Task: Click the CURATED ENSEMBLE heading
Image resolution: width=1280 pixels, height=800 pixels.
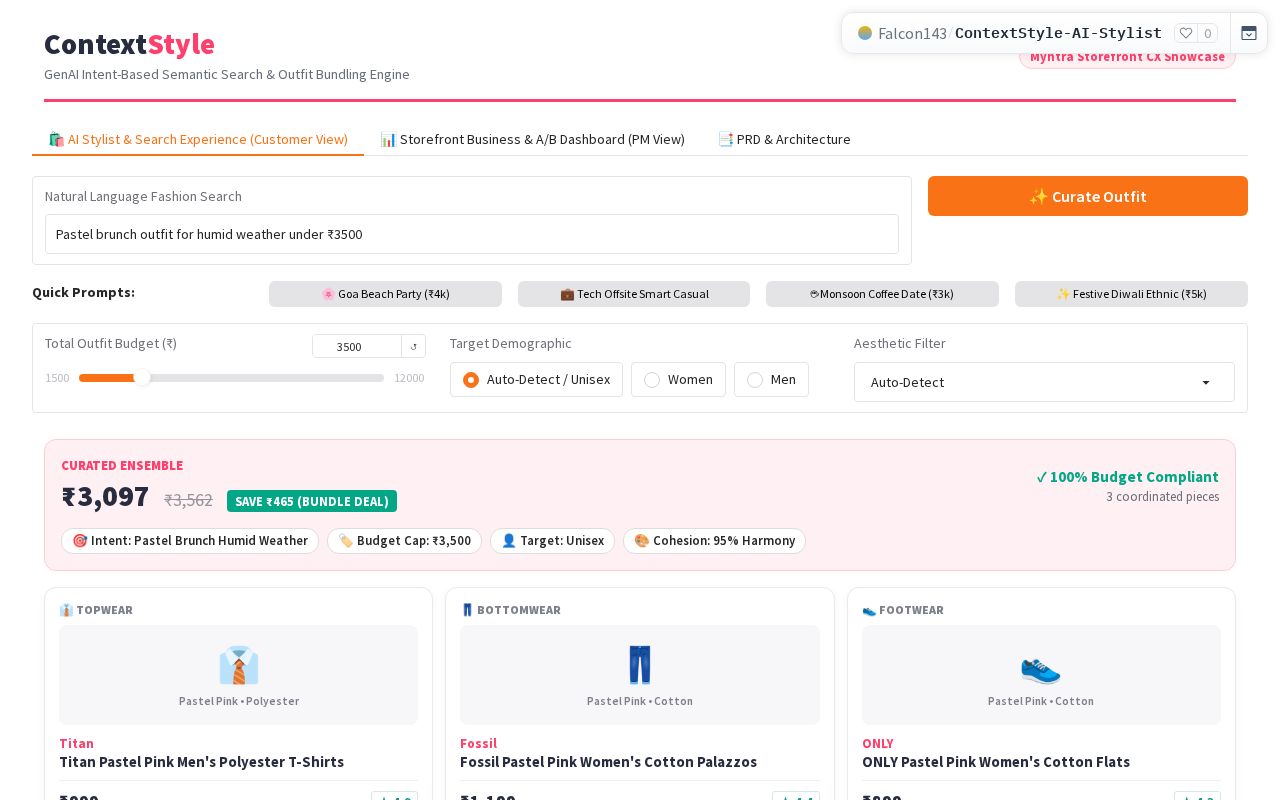Action: [x=122, y=466]
